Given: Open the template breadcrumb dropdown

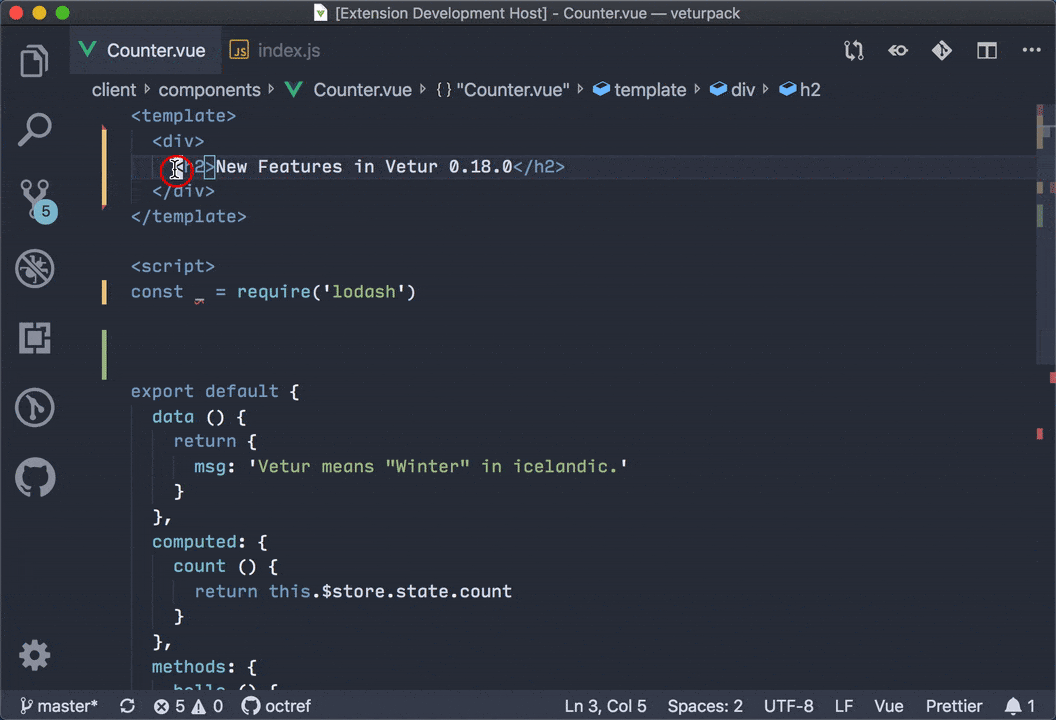Looking at the screenshot, I should [651, 89].
